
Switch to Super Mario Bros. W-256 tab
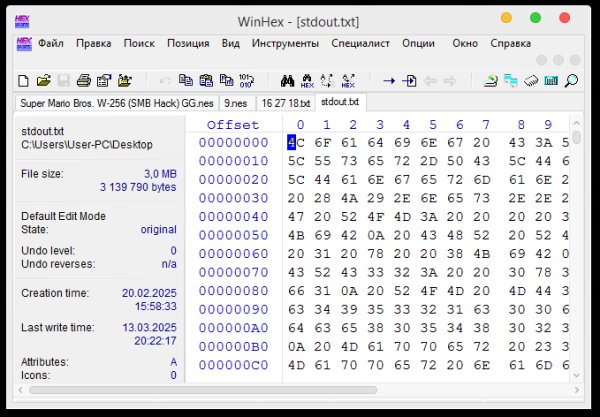click(117, 103)
